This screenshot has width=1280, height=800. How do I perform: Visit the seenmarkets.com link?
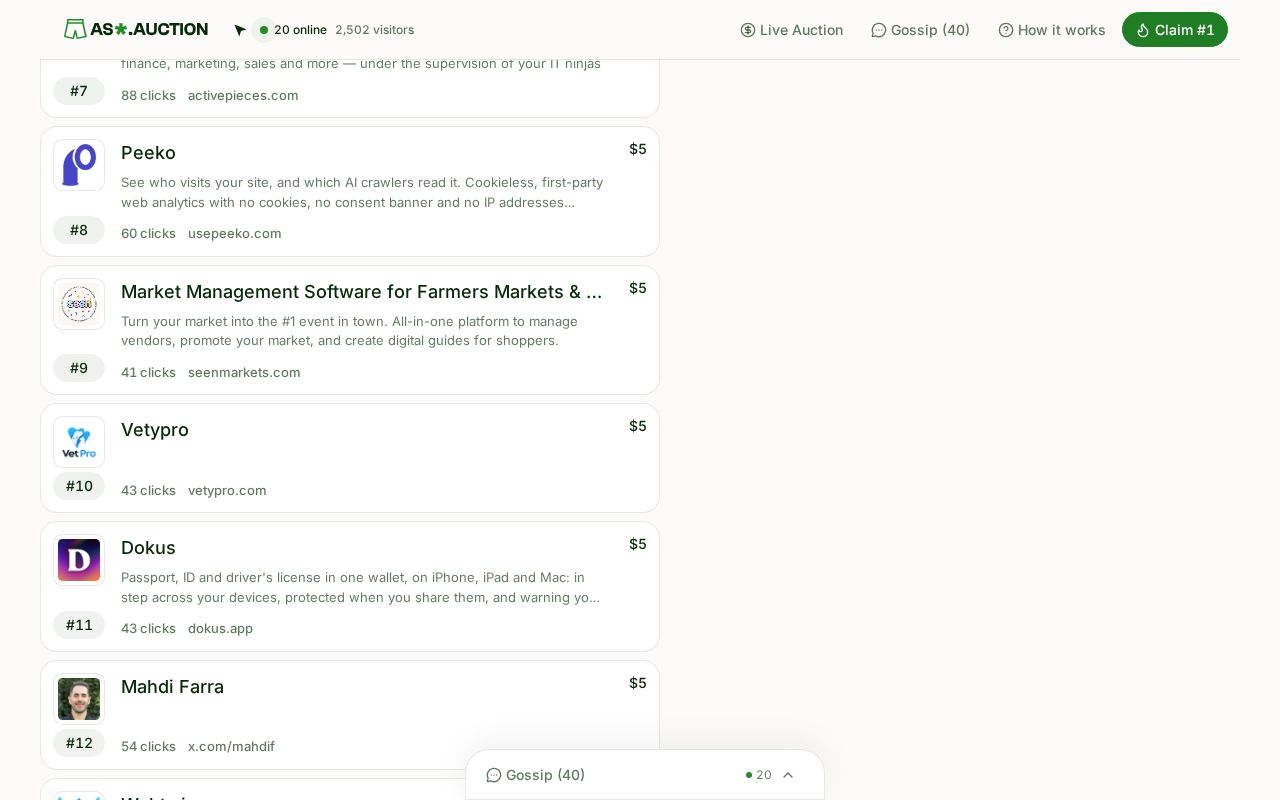[244, 372]
